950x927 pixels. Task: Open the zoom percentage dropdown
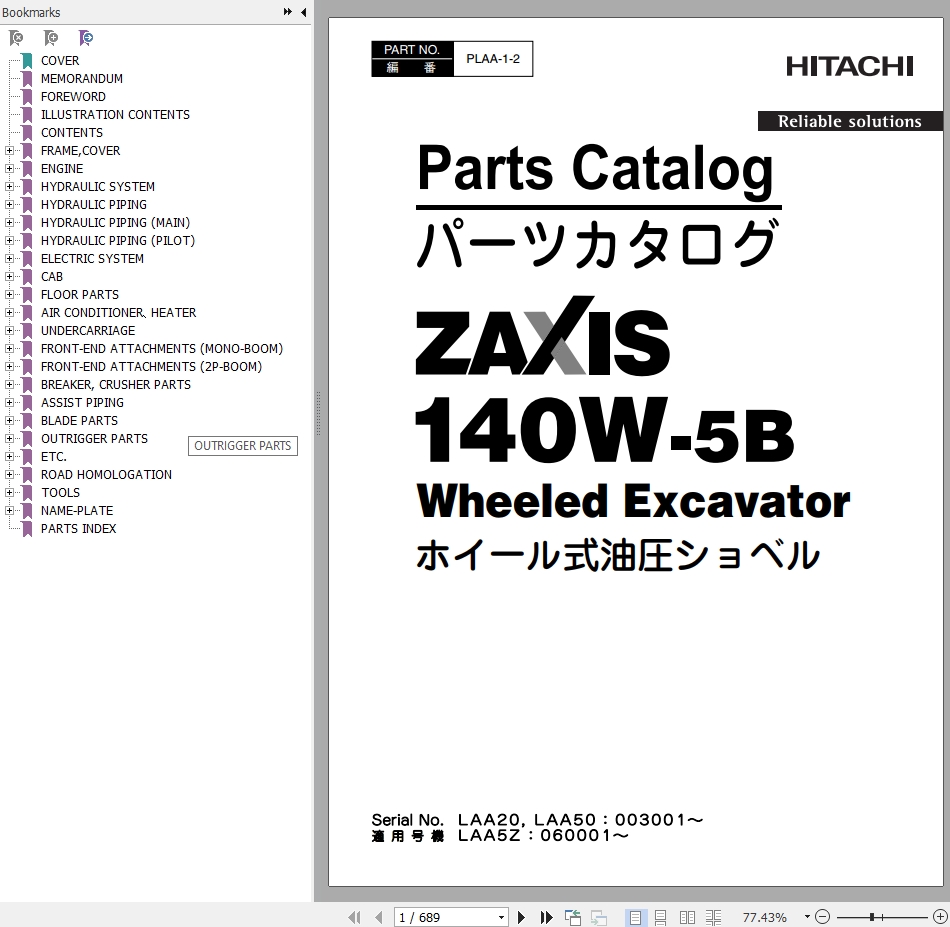pyautogui.click(x=807, y=917)
